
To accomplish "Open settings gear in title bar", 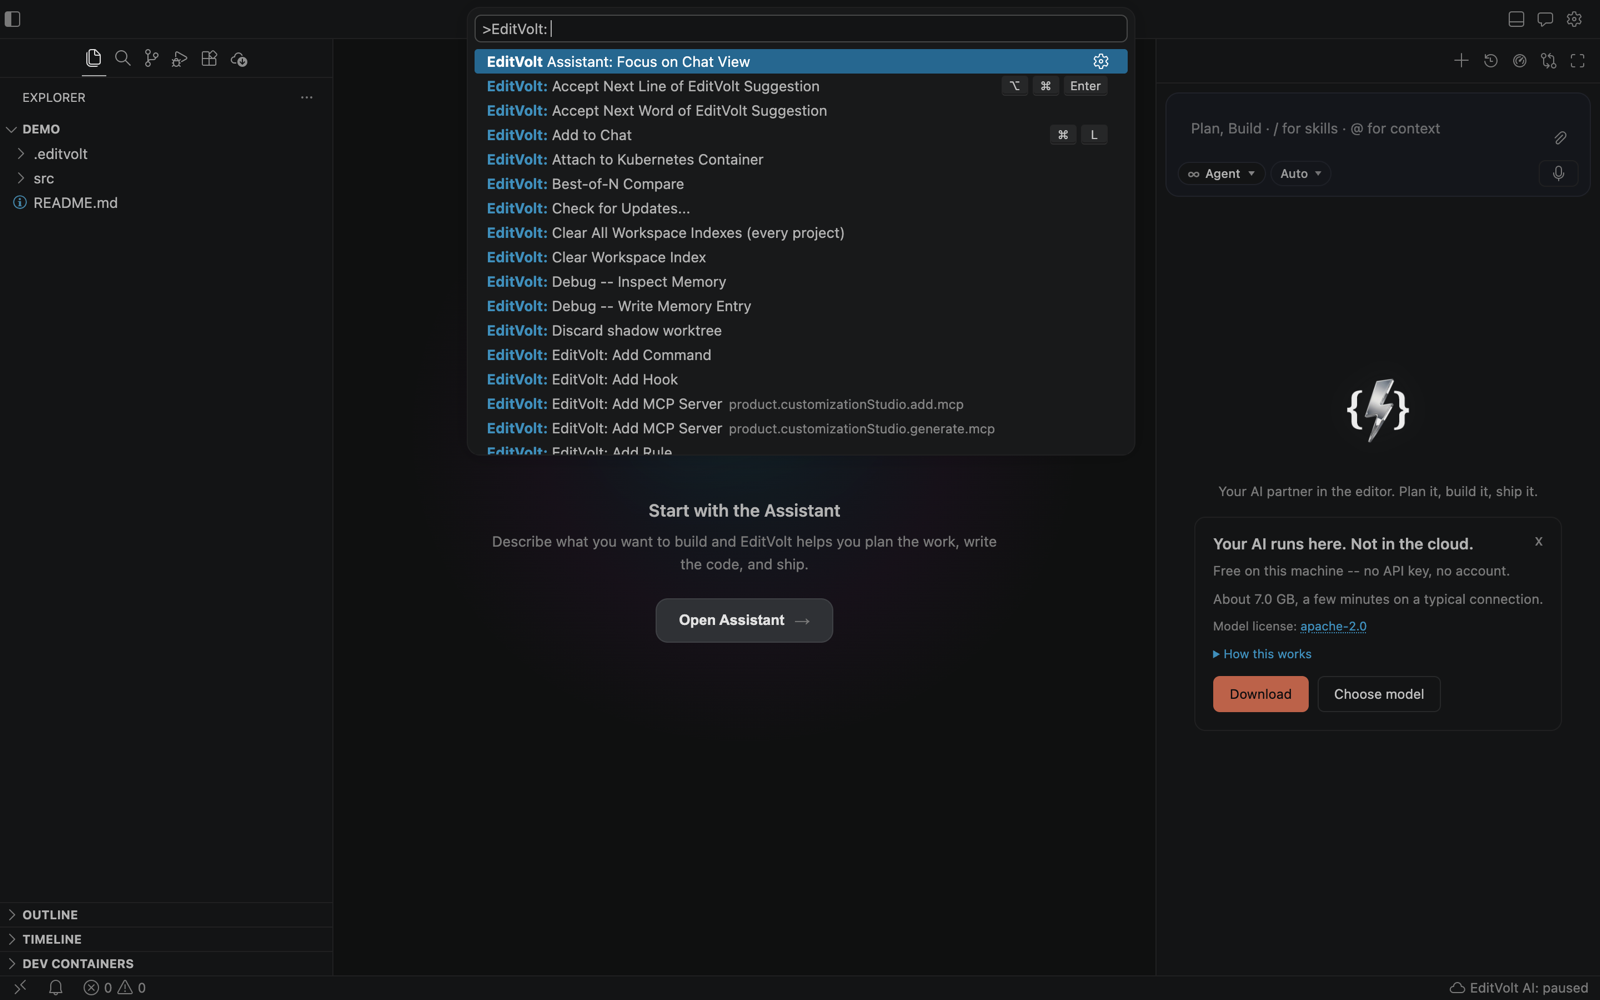I will pyautogui.click(x=1574, y=19).
